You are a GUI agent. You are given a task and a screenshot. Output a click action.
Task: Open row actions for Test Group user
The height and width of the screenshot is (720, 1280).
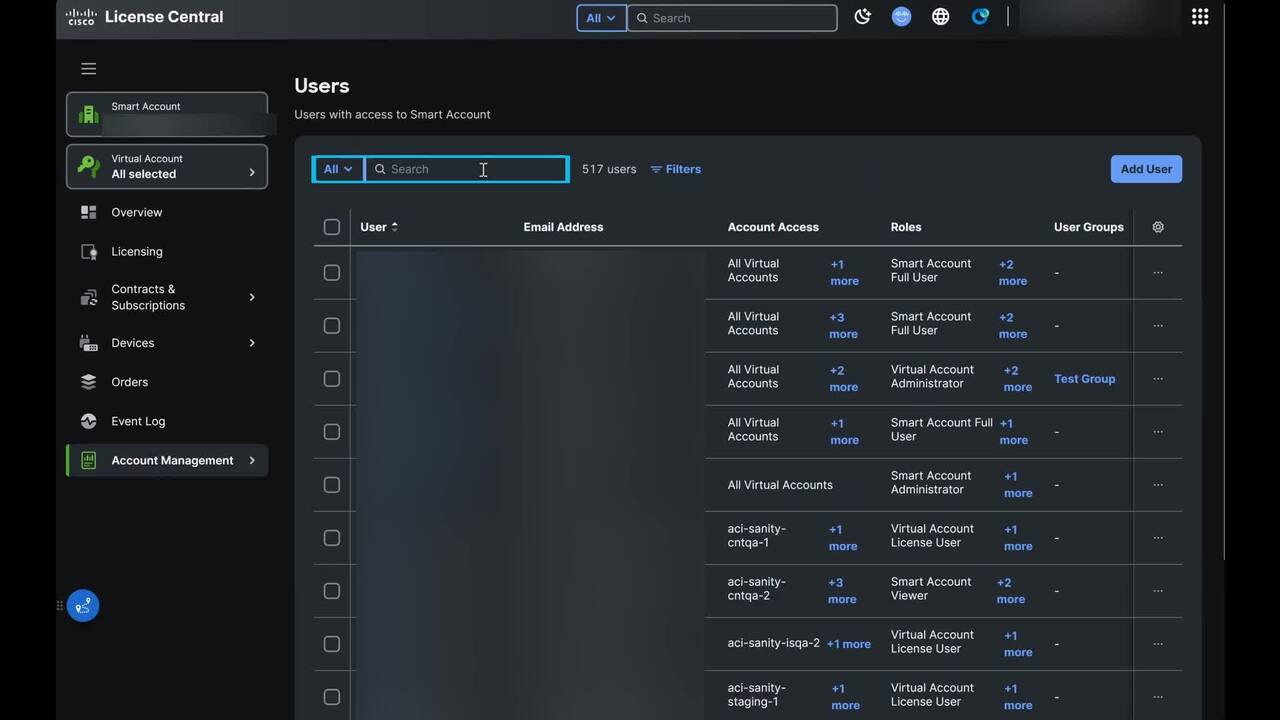pos(1158,379)
